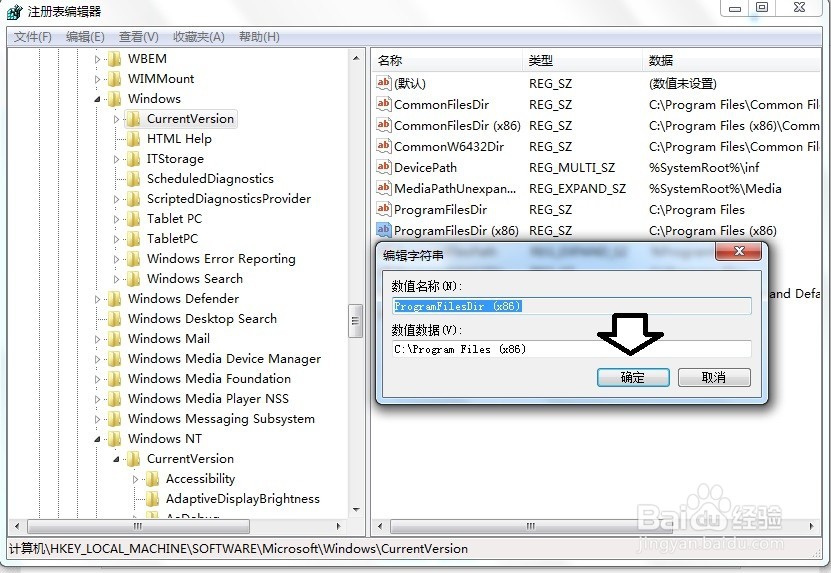Click the Windows Mail folder icon
The image size is (831, 573).
pos(114,339)
